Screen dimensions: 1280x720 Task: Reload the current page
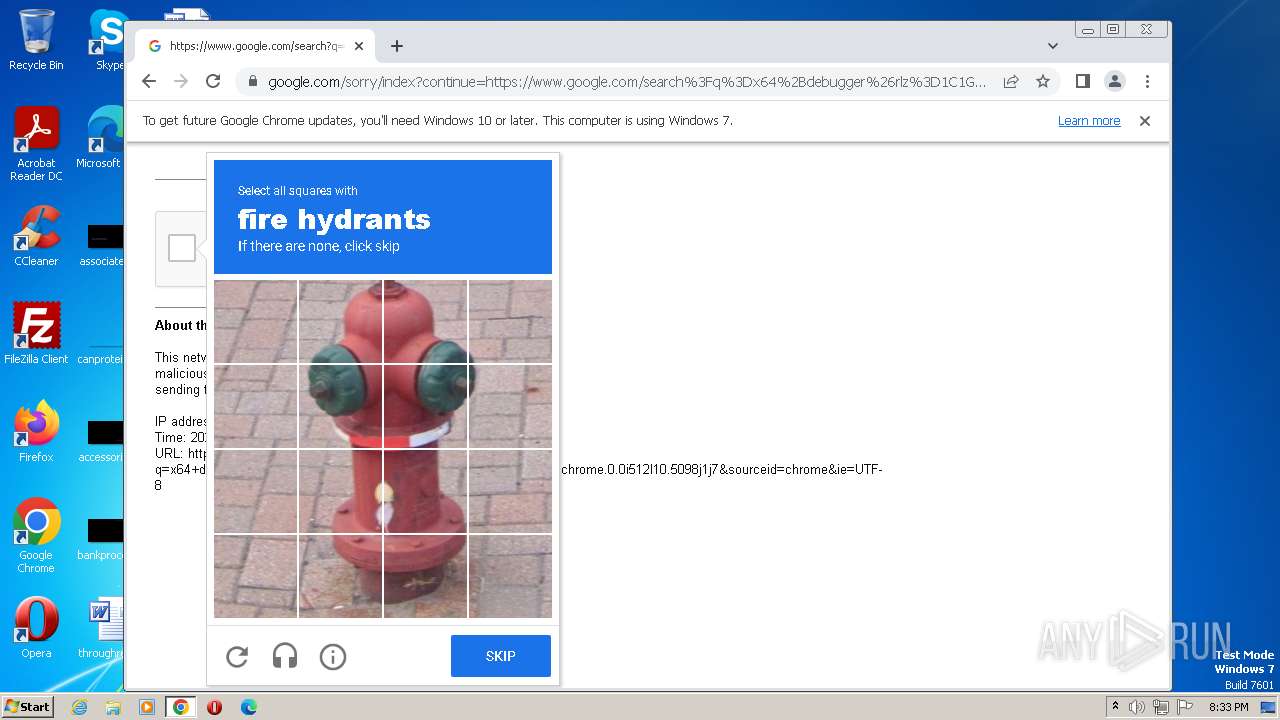[213, 81]
